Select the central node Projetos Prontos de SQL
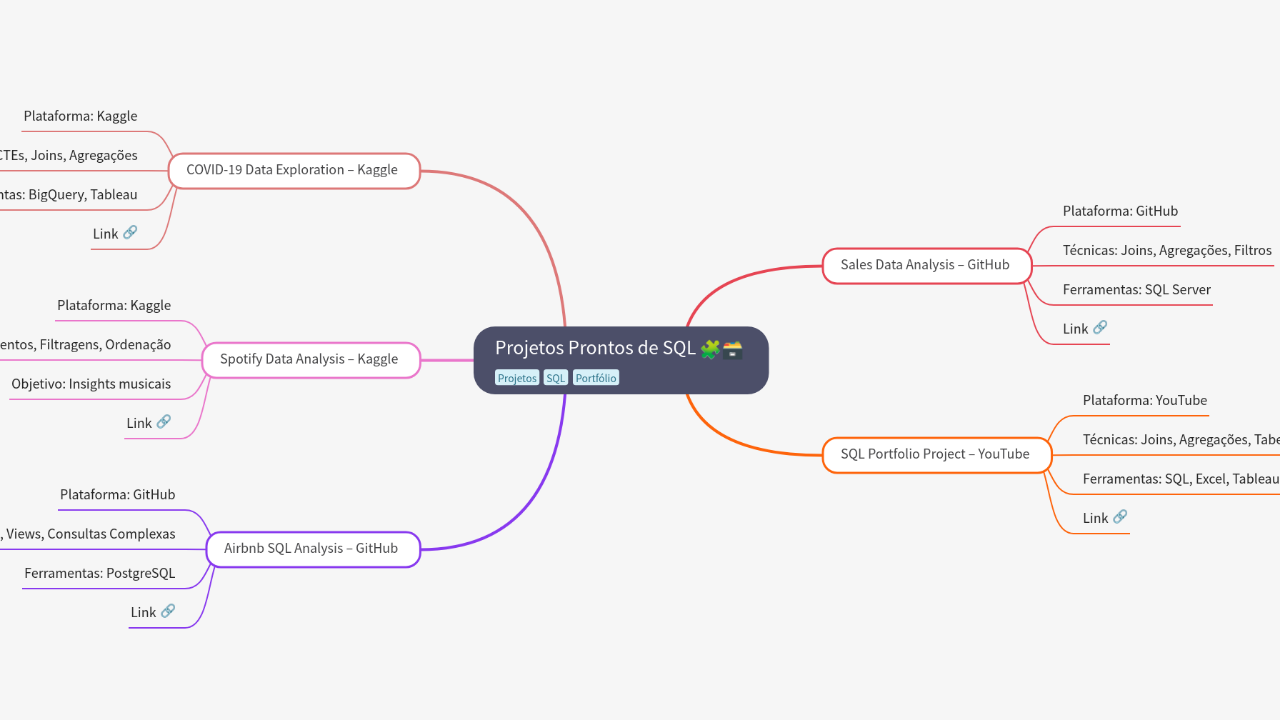Viewport: 1280px width, 720px height. click(x=621, y=360)
